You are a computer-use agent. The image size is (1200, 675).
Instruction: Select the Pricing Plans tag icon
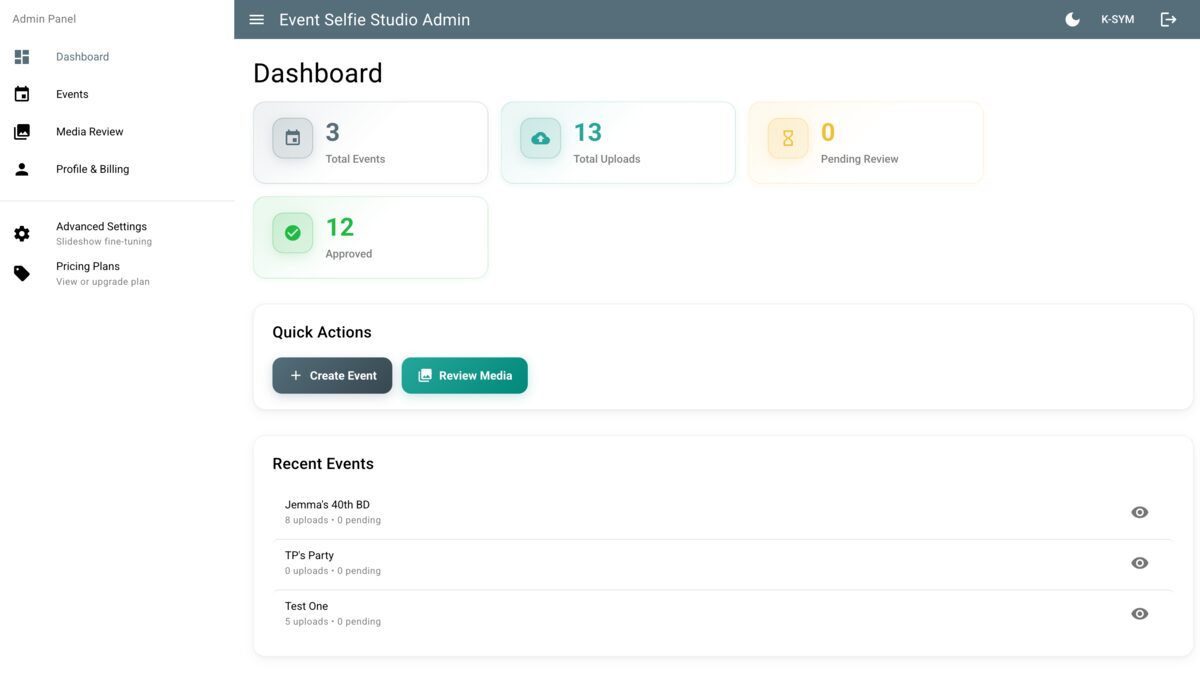pyautogui.click(x=21, y=273)
